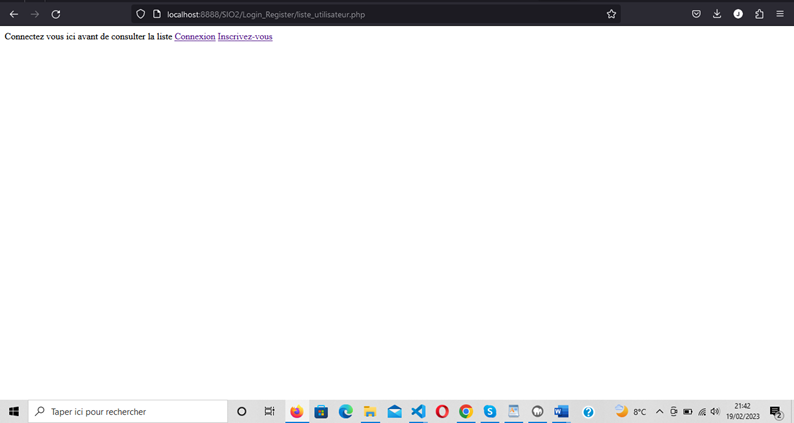Viewport: 794px width, 423px height.
Task: Open the notification center icon
Action: (776, 412)
